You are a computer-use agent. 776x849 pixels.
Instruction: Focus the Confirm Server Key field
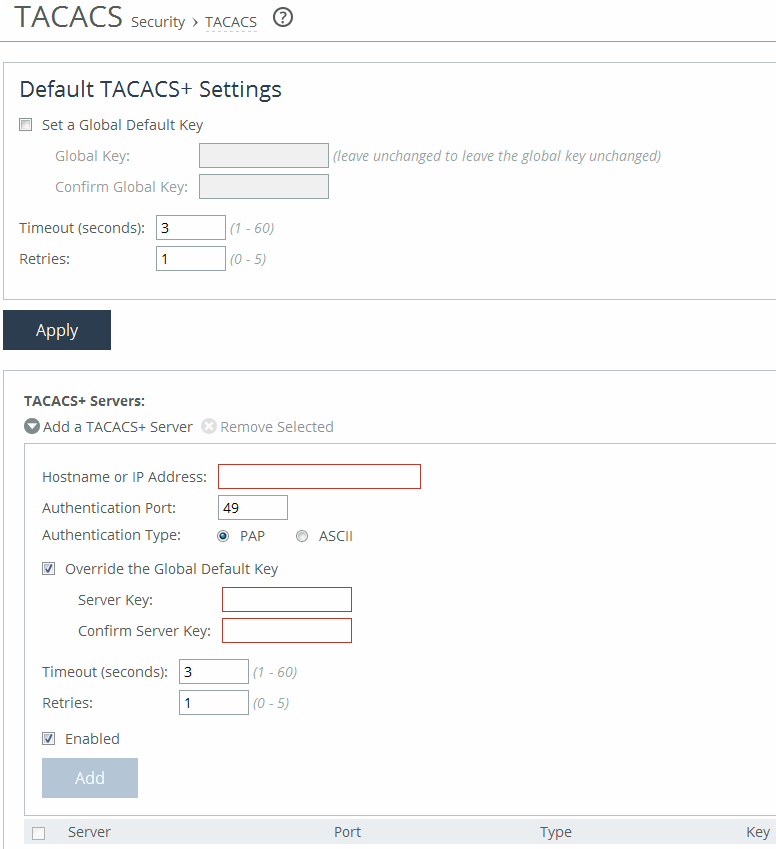click(287, 631)
